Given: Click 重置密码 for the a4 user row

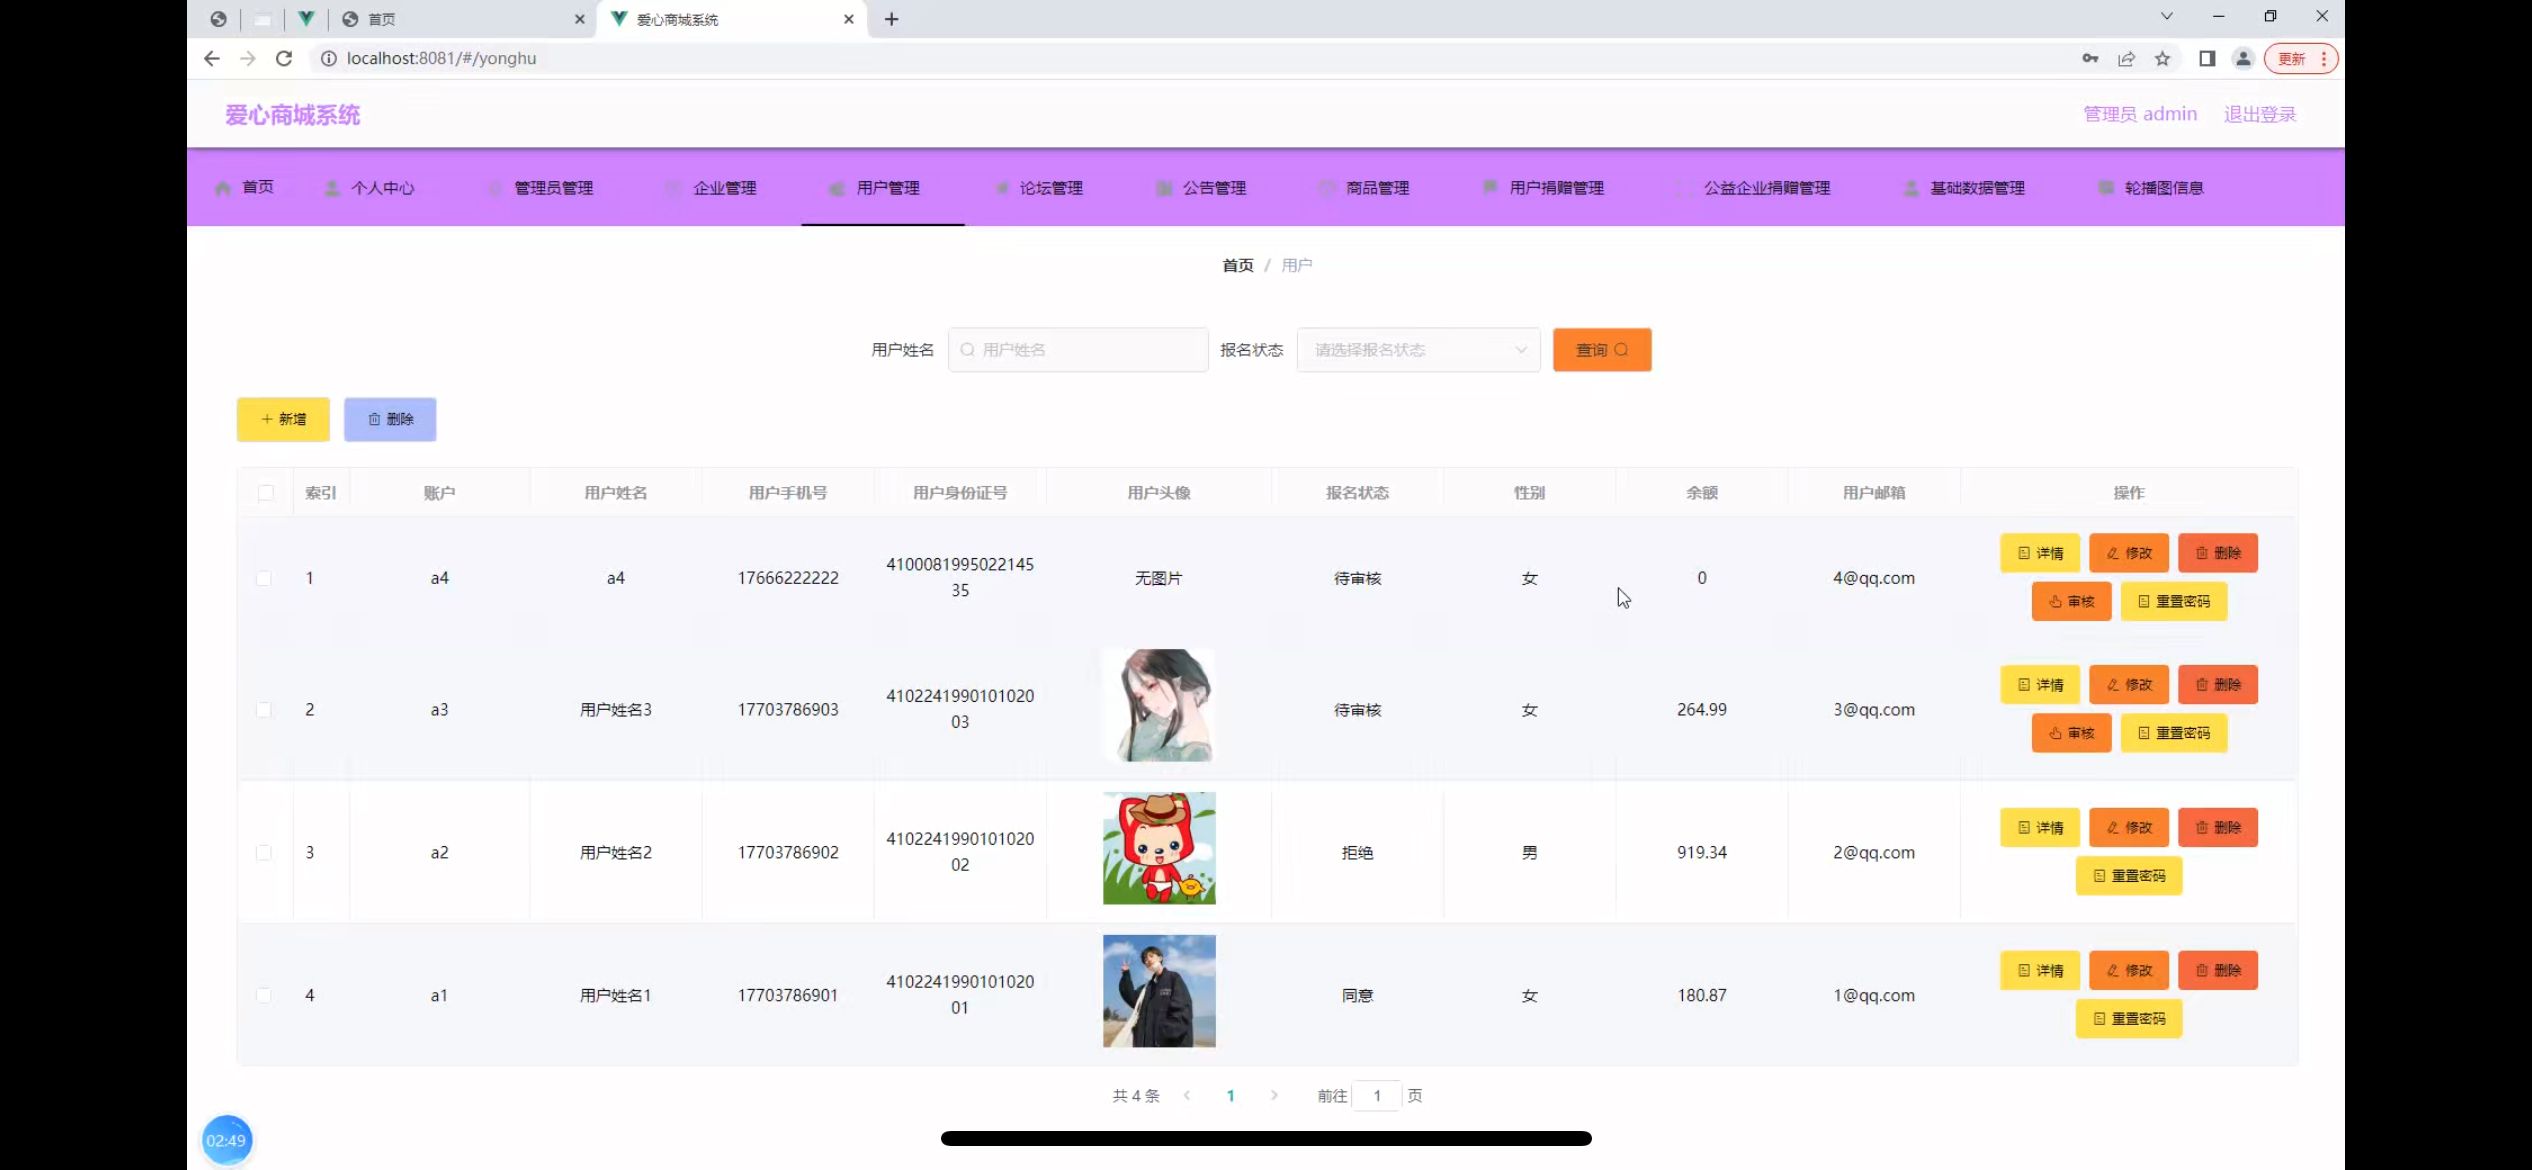Looking at the screenshot, I should [2174, 601].
